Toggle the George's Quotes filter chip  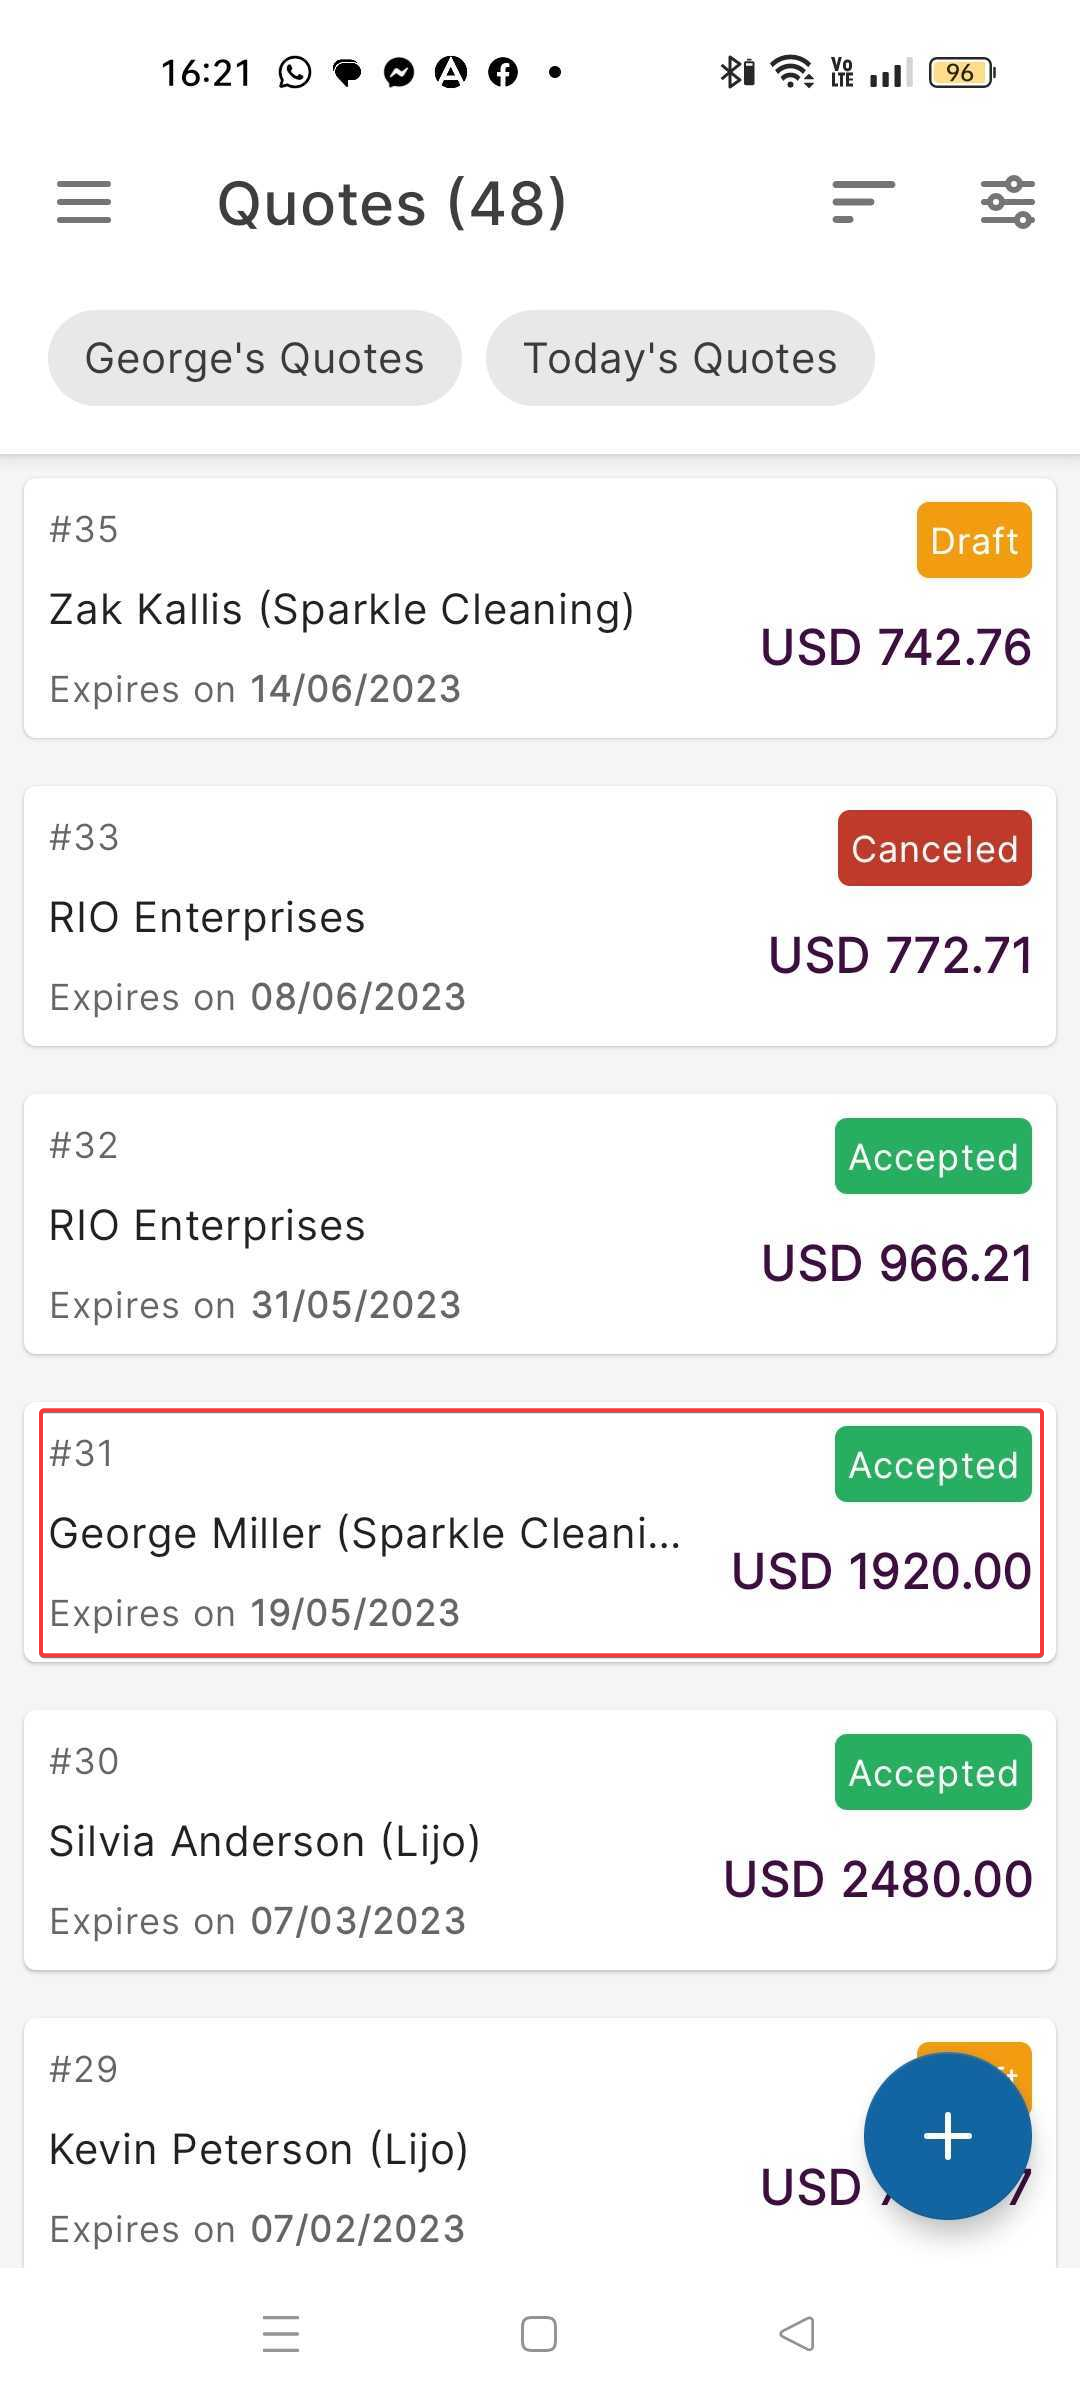point(254,358)
